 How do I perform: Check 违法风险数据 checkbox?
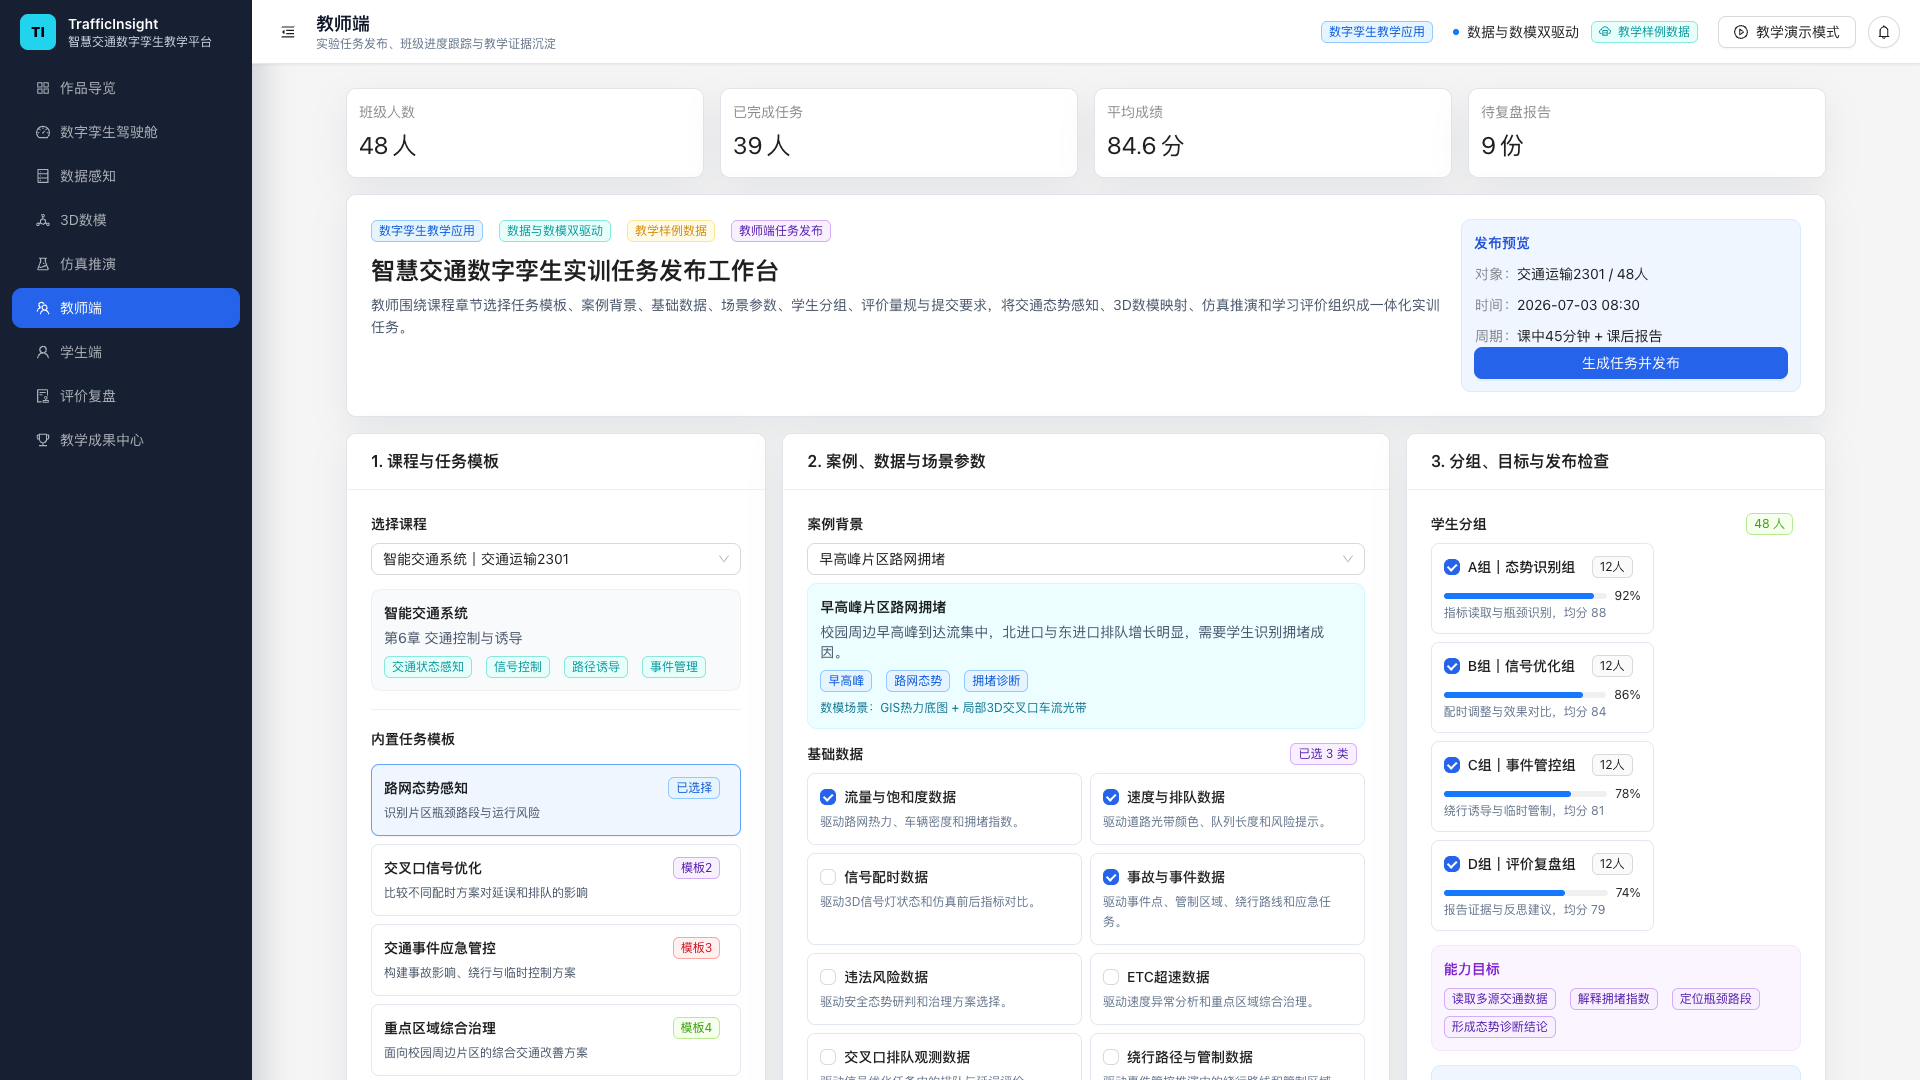coord(828,977)
